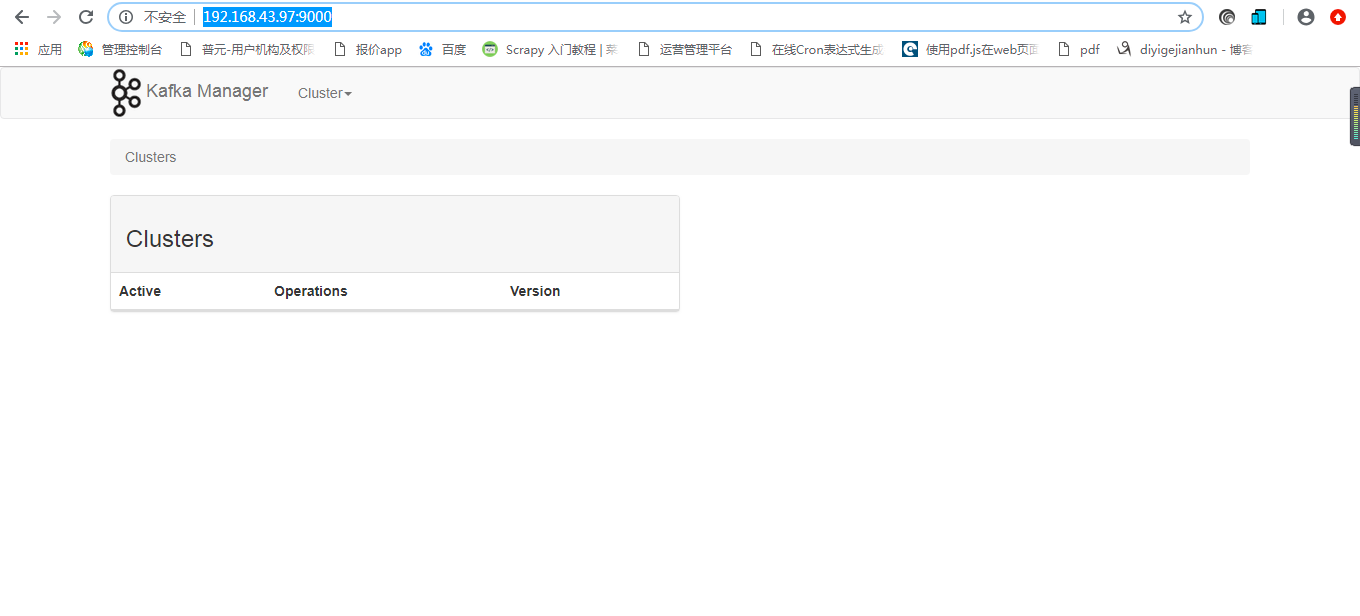This screenshot has height=616, width=1360.
Task: Open the 报价app bookmark
Action: tap(368, 49)
